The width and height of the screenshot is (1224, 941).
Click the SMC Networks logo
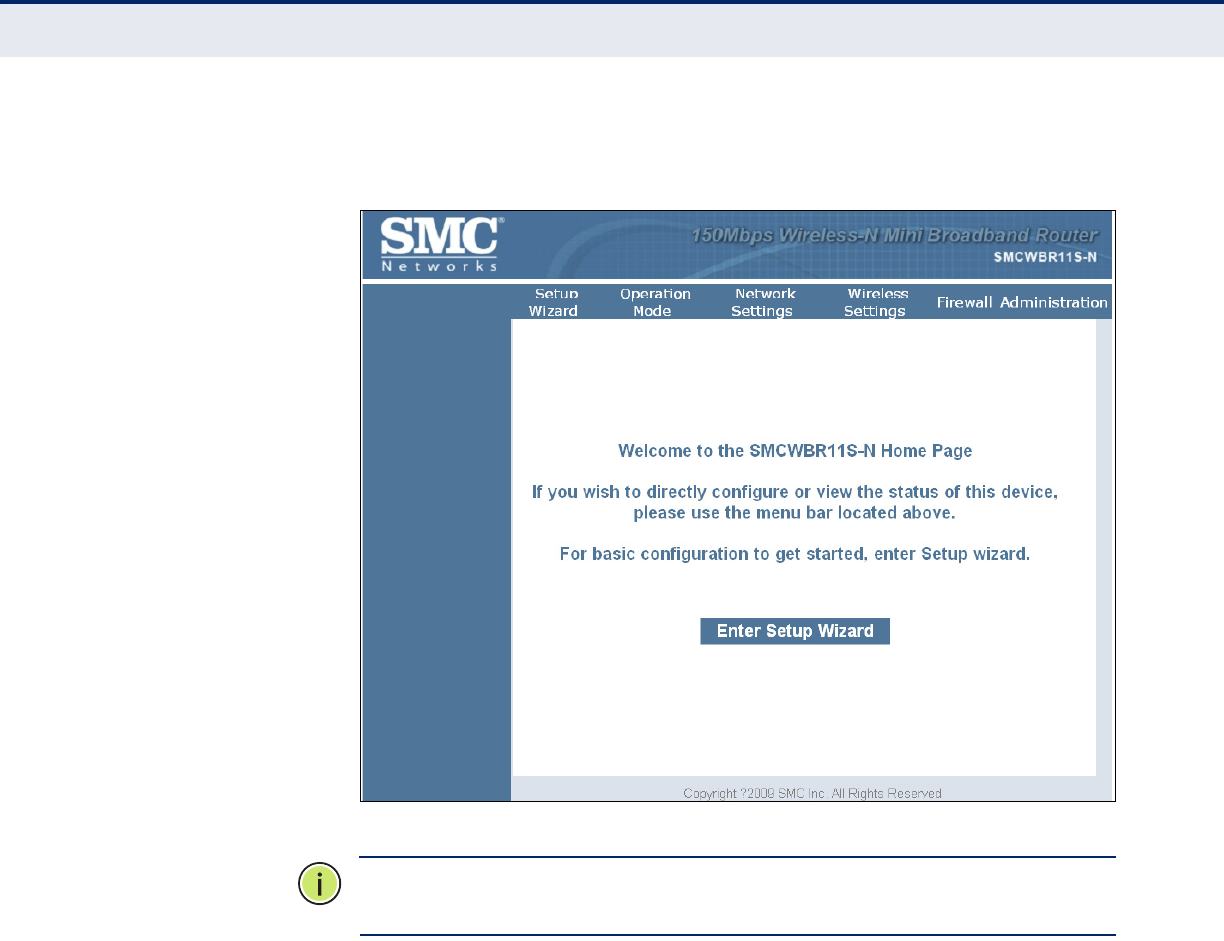click(x=441, y=245)
